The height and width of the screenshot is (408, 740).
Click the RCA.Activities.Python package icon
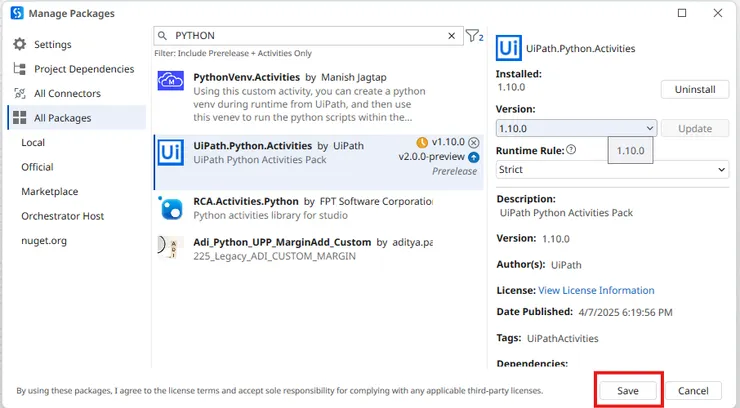(171, 208)
